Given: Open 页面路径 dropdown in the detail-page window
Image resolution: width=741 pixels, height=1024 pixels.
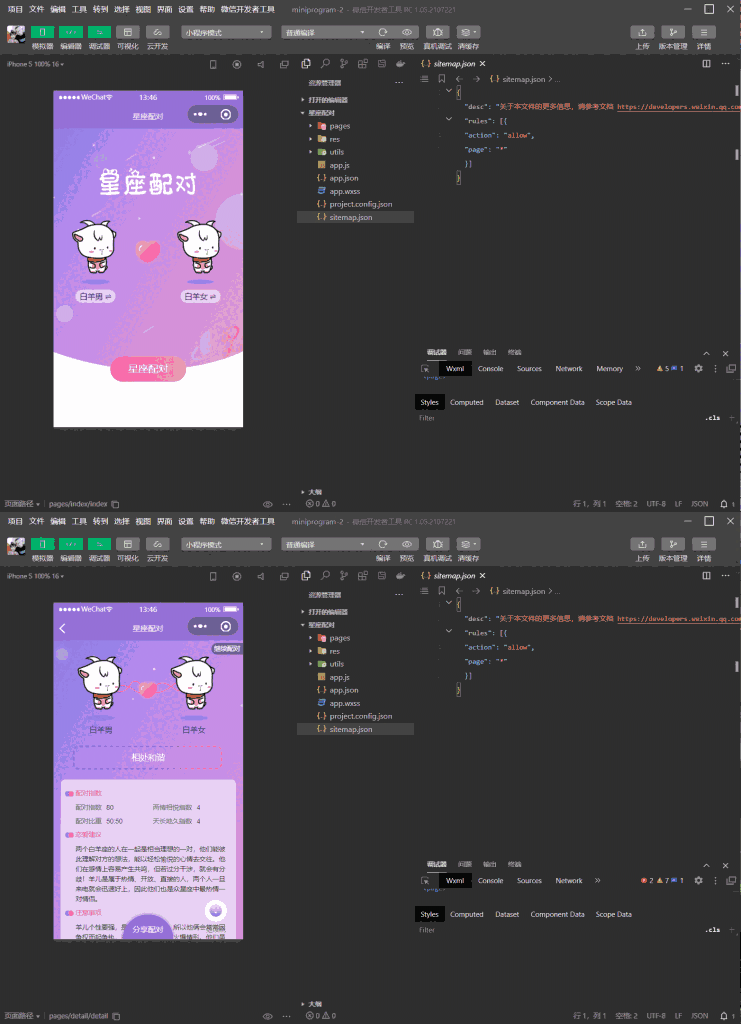Looking at the screenshot, I should pos(22,1016).
